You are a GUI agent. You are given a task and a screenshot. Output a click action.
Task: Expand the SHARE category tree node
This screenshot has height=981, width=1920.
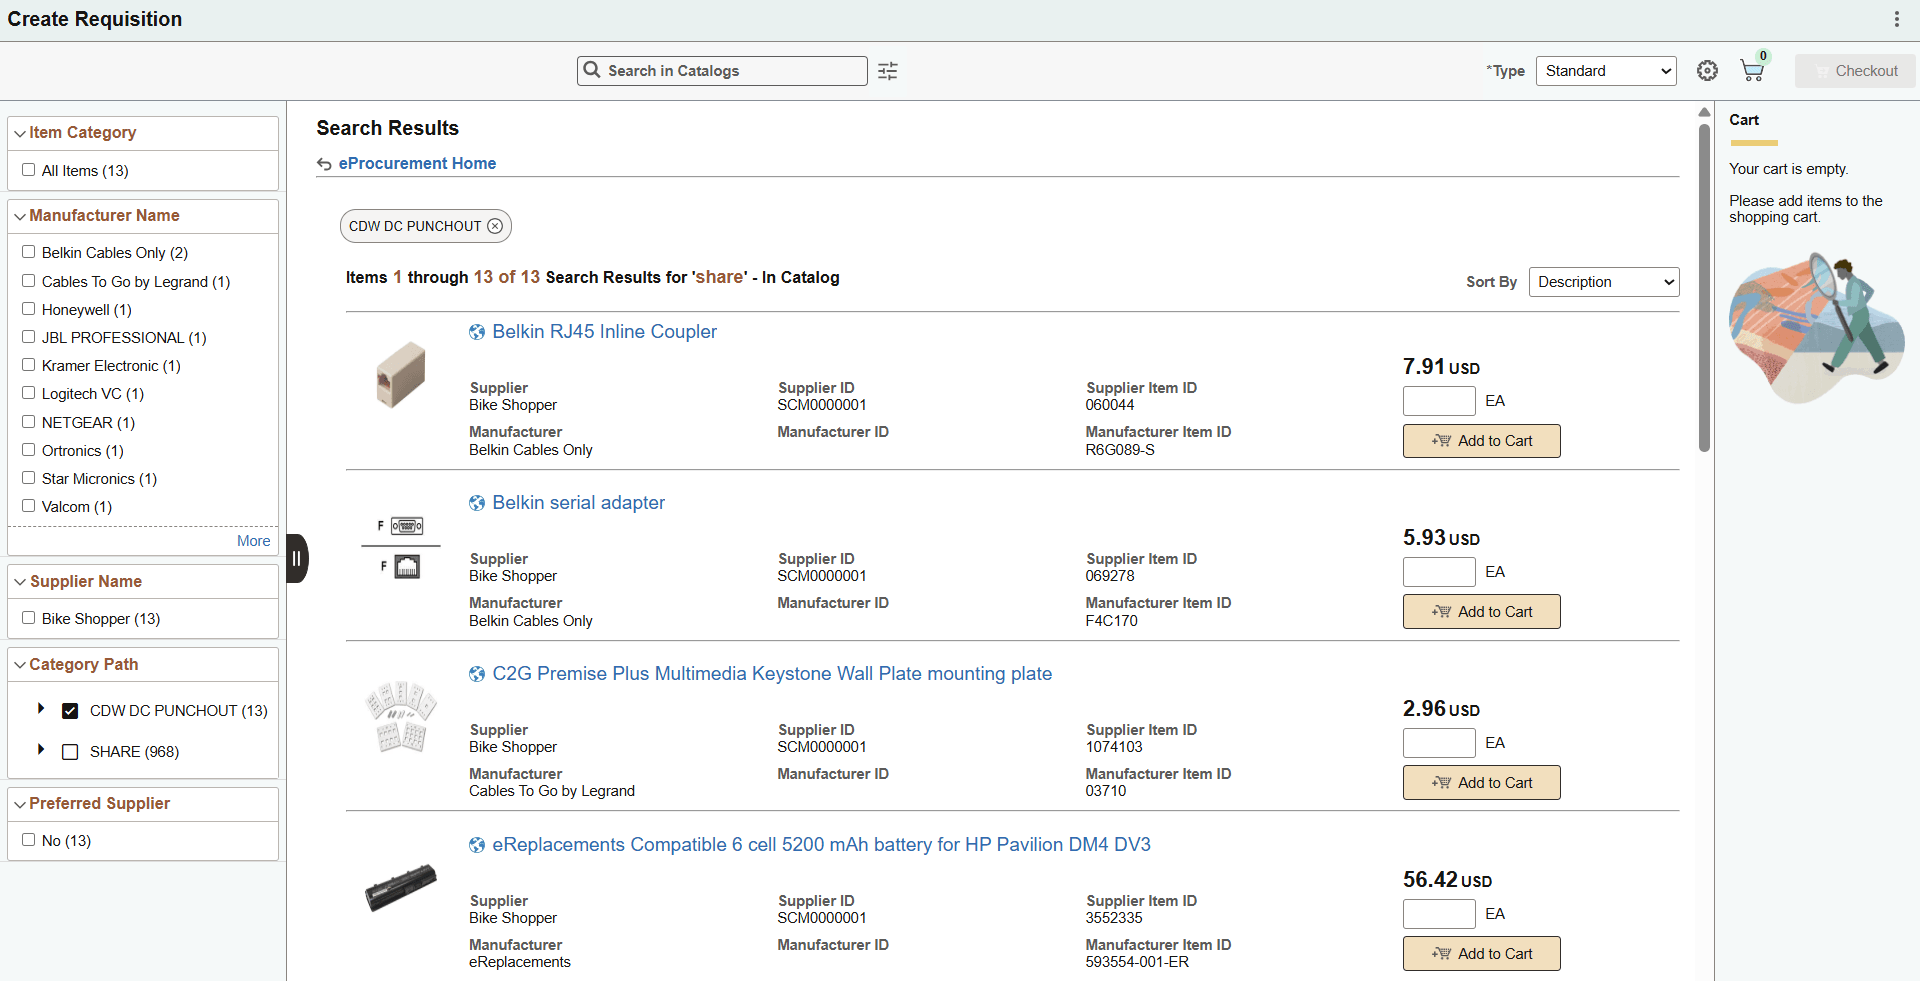tap(41, 751)
